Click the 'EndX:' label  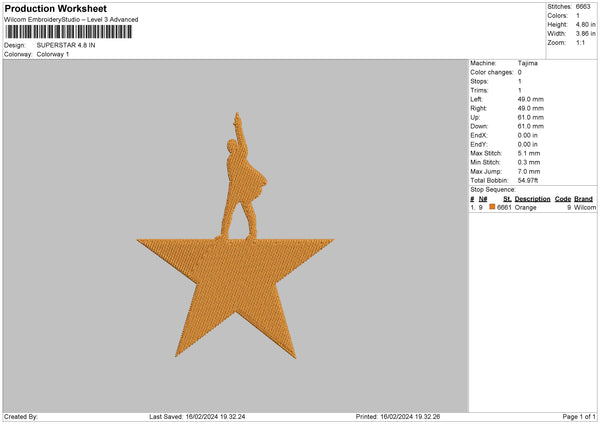pos(479,135)
